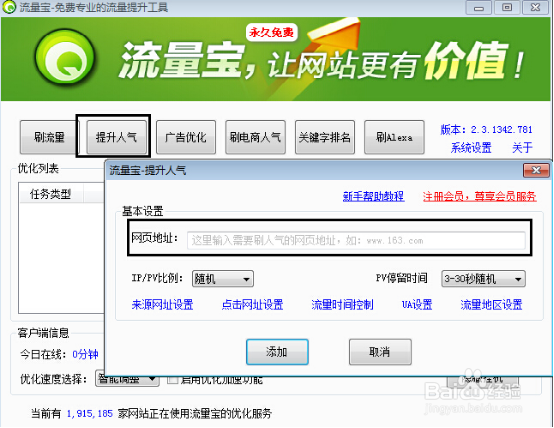The image size is (554, 428).
Task: Click the 1,915,185 site count number
Action: click(90, 414)
